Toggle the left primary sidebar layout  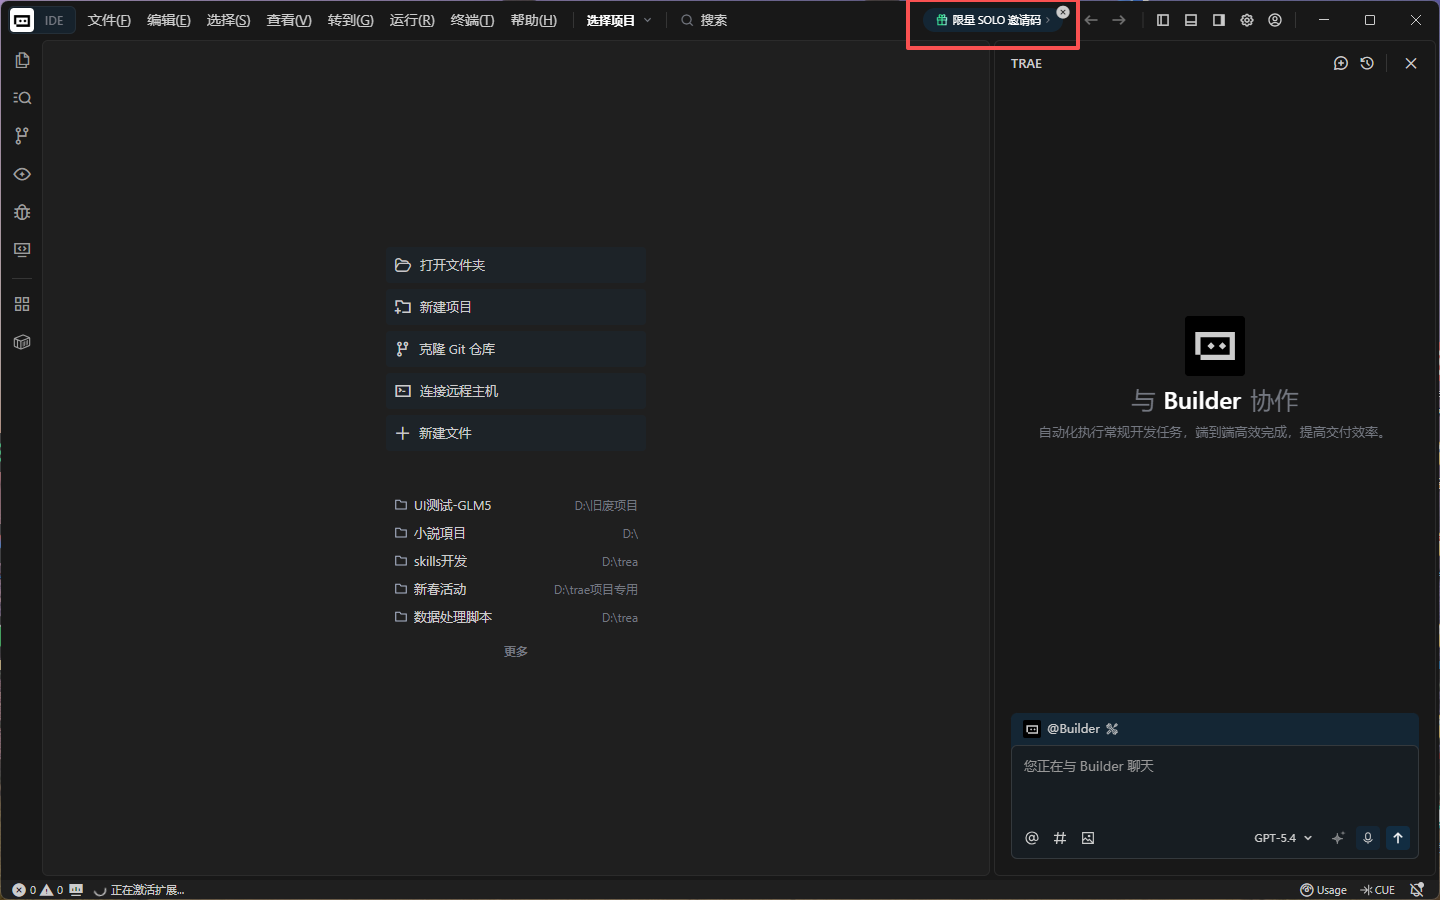tap(1163, 20)
